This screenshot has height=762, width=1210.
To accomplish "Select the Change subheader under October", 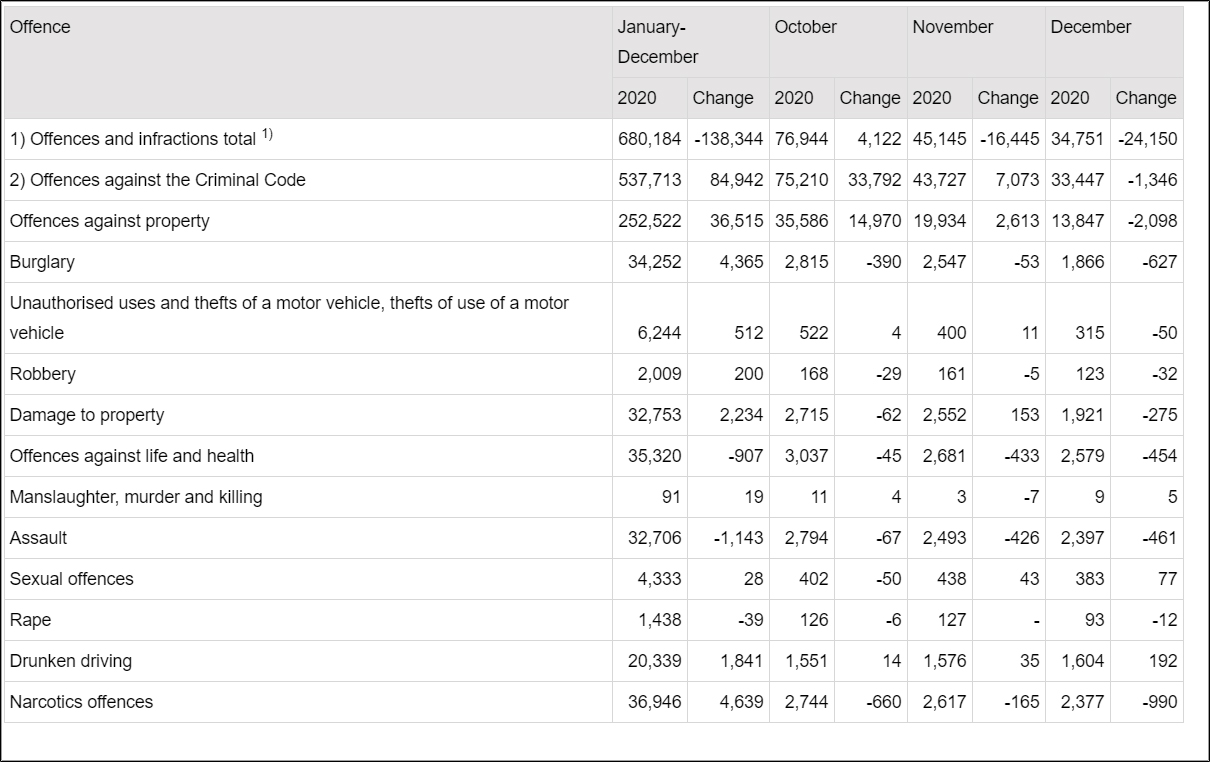I will (871, 98).
